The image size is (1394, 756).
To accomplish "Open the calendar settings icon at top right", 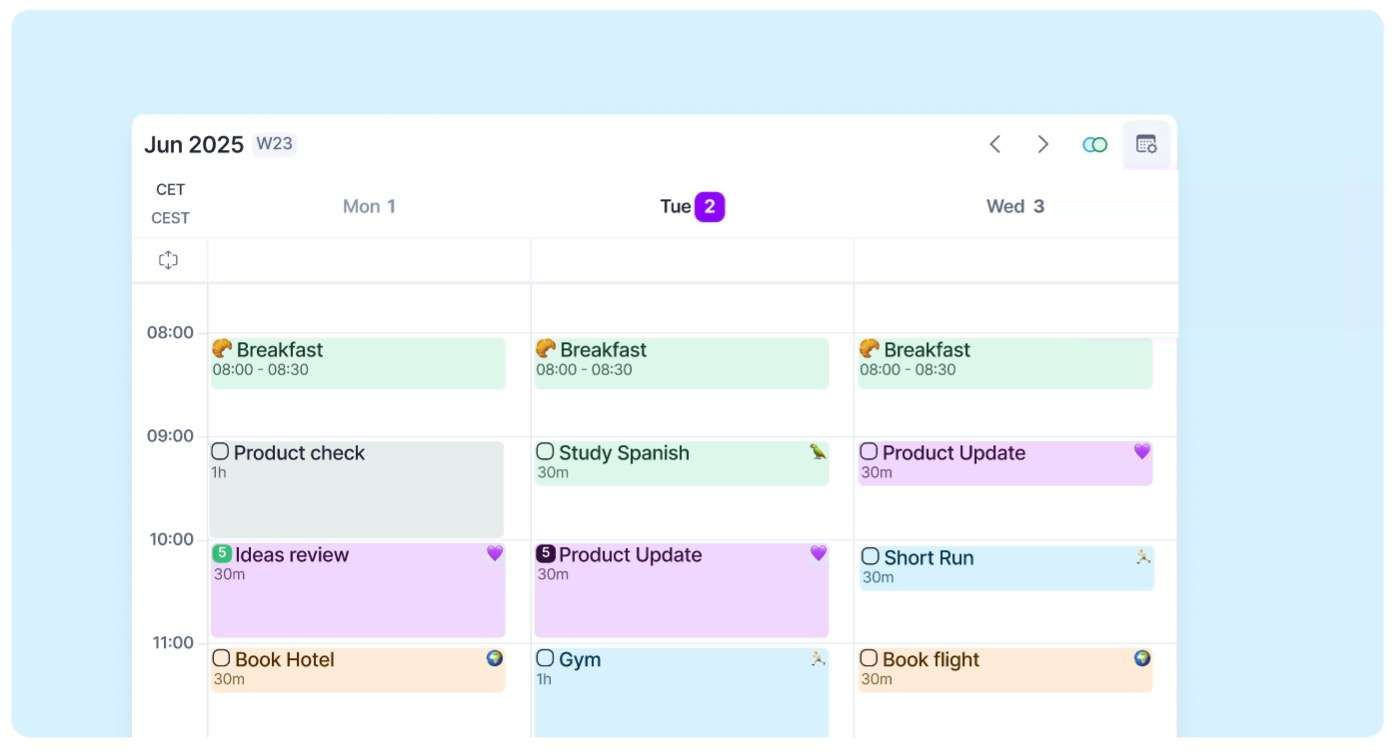I will (x=1146, y=144).
